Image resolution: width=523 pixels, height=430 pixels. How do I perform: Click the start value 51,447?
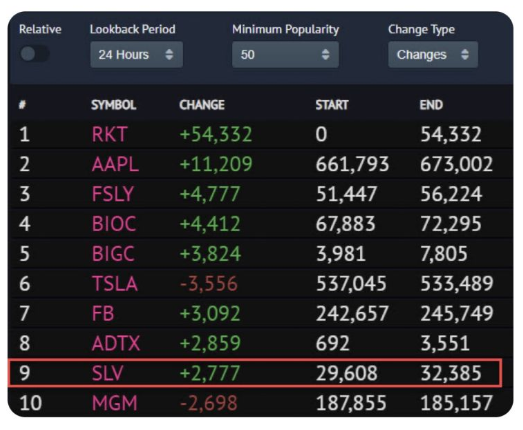point(346,194)
